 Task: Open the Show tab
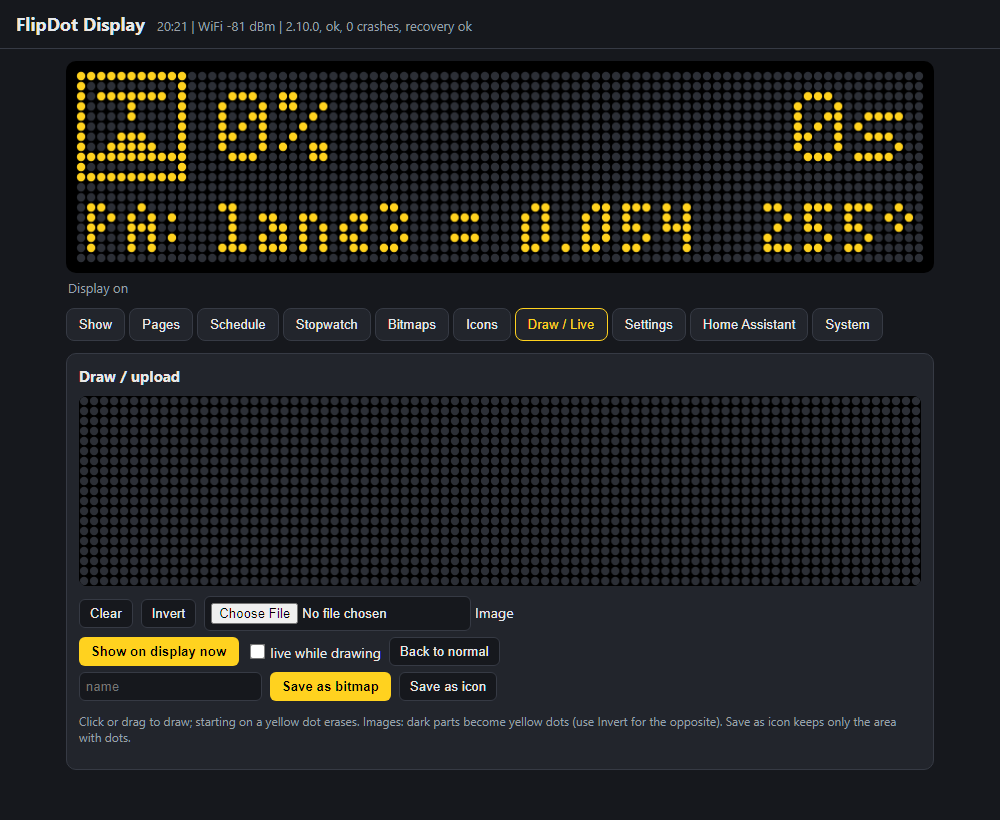pos(95,325)
